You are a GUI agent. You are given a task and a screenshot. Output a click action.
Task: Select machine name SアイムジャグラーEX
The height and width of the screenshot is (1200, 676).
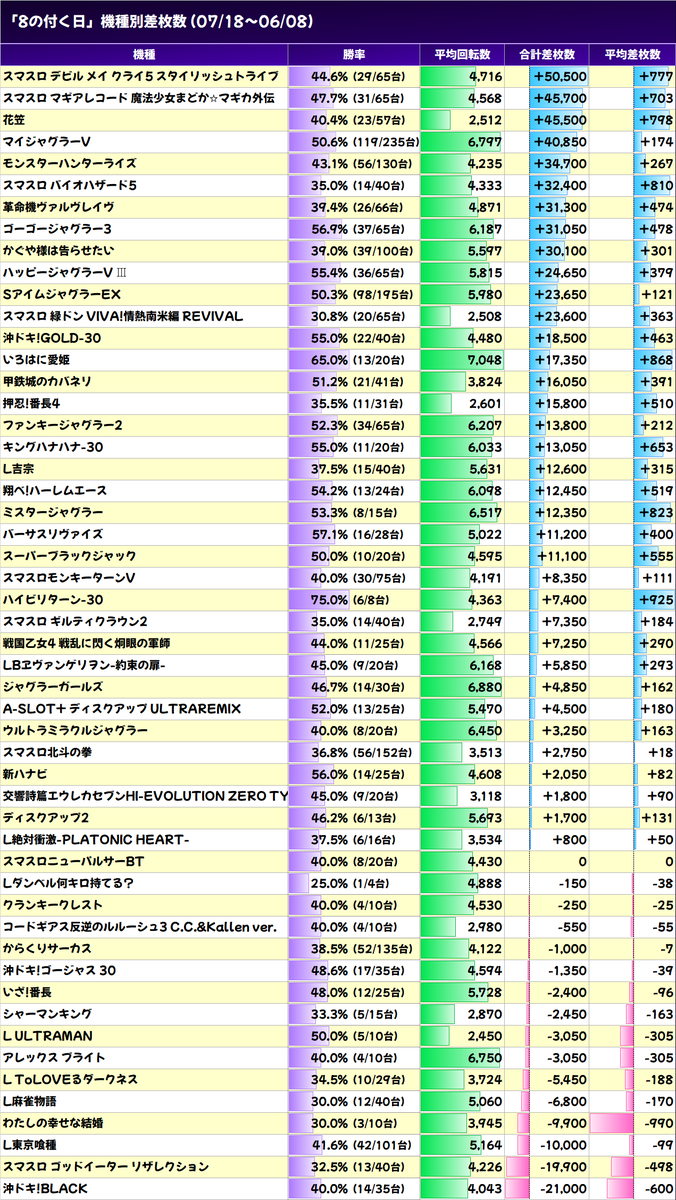(x=62, y=294)
